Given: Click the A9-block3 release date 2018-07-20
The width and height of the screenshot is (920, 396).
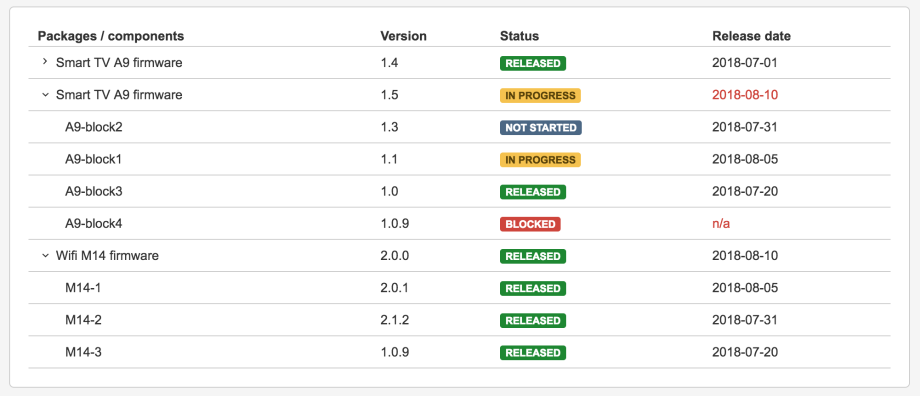Looking at the screenshot, I should pyautogui.click(x=745, y=191).
